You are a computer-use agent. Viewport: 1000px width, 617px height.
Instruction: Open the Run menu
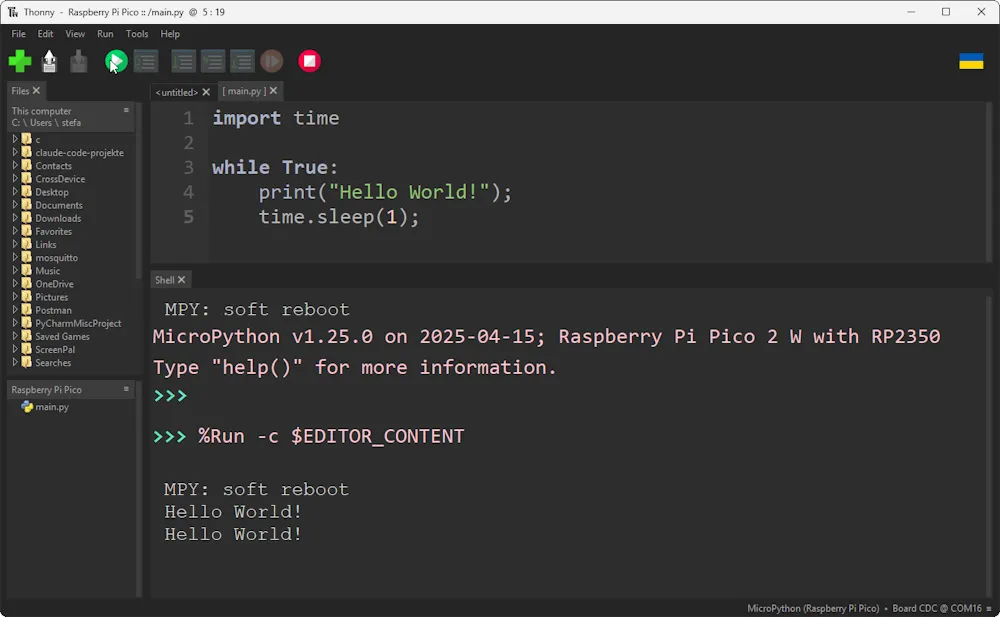[105, 34]
